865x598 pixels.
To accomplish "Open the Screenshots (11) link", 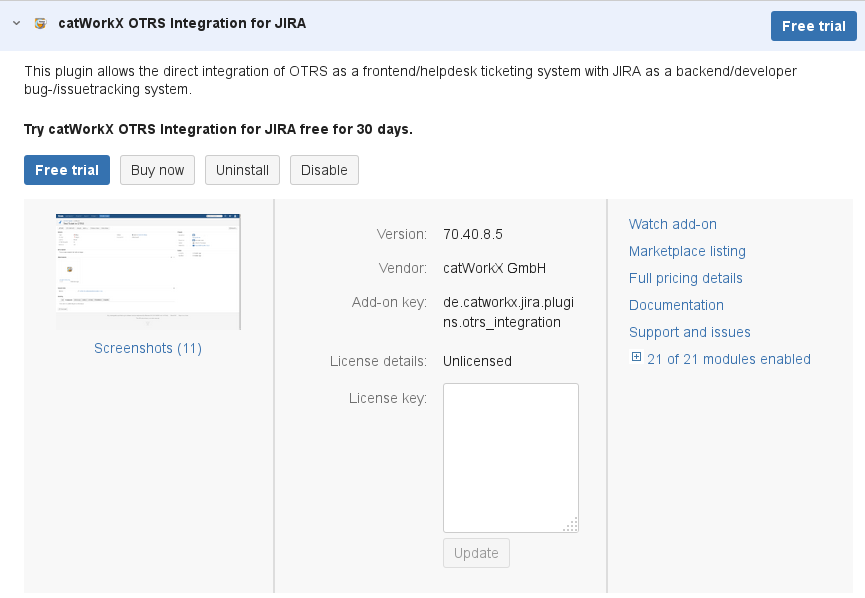I will [148, 348].
